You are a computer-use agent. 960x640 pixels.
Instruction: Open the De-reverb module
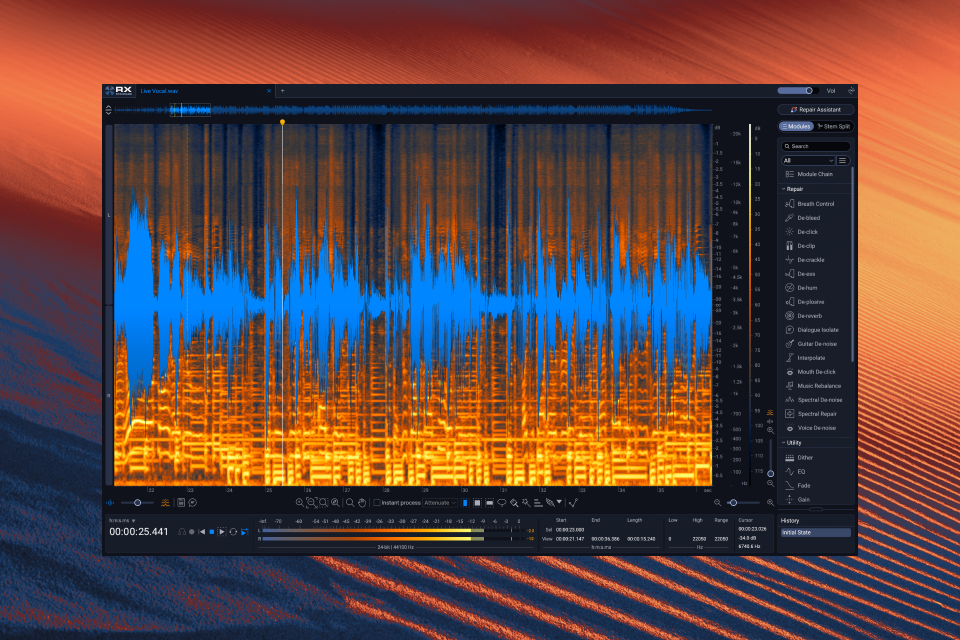pyautogui.click(x=815, y=316)
